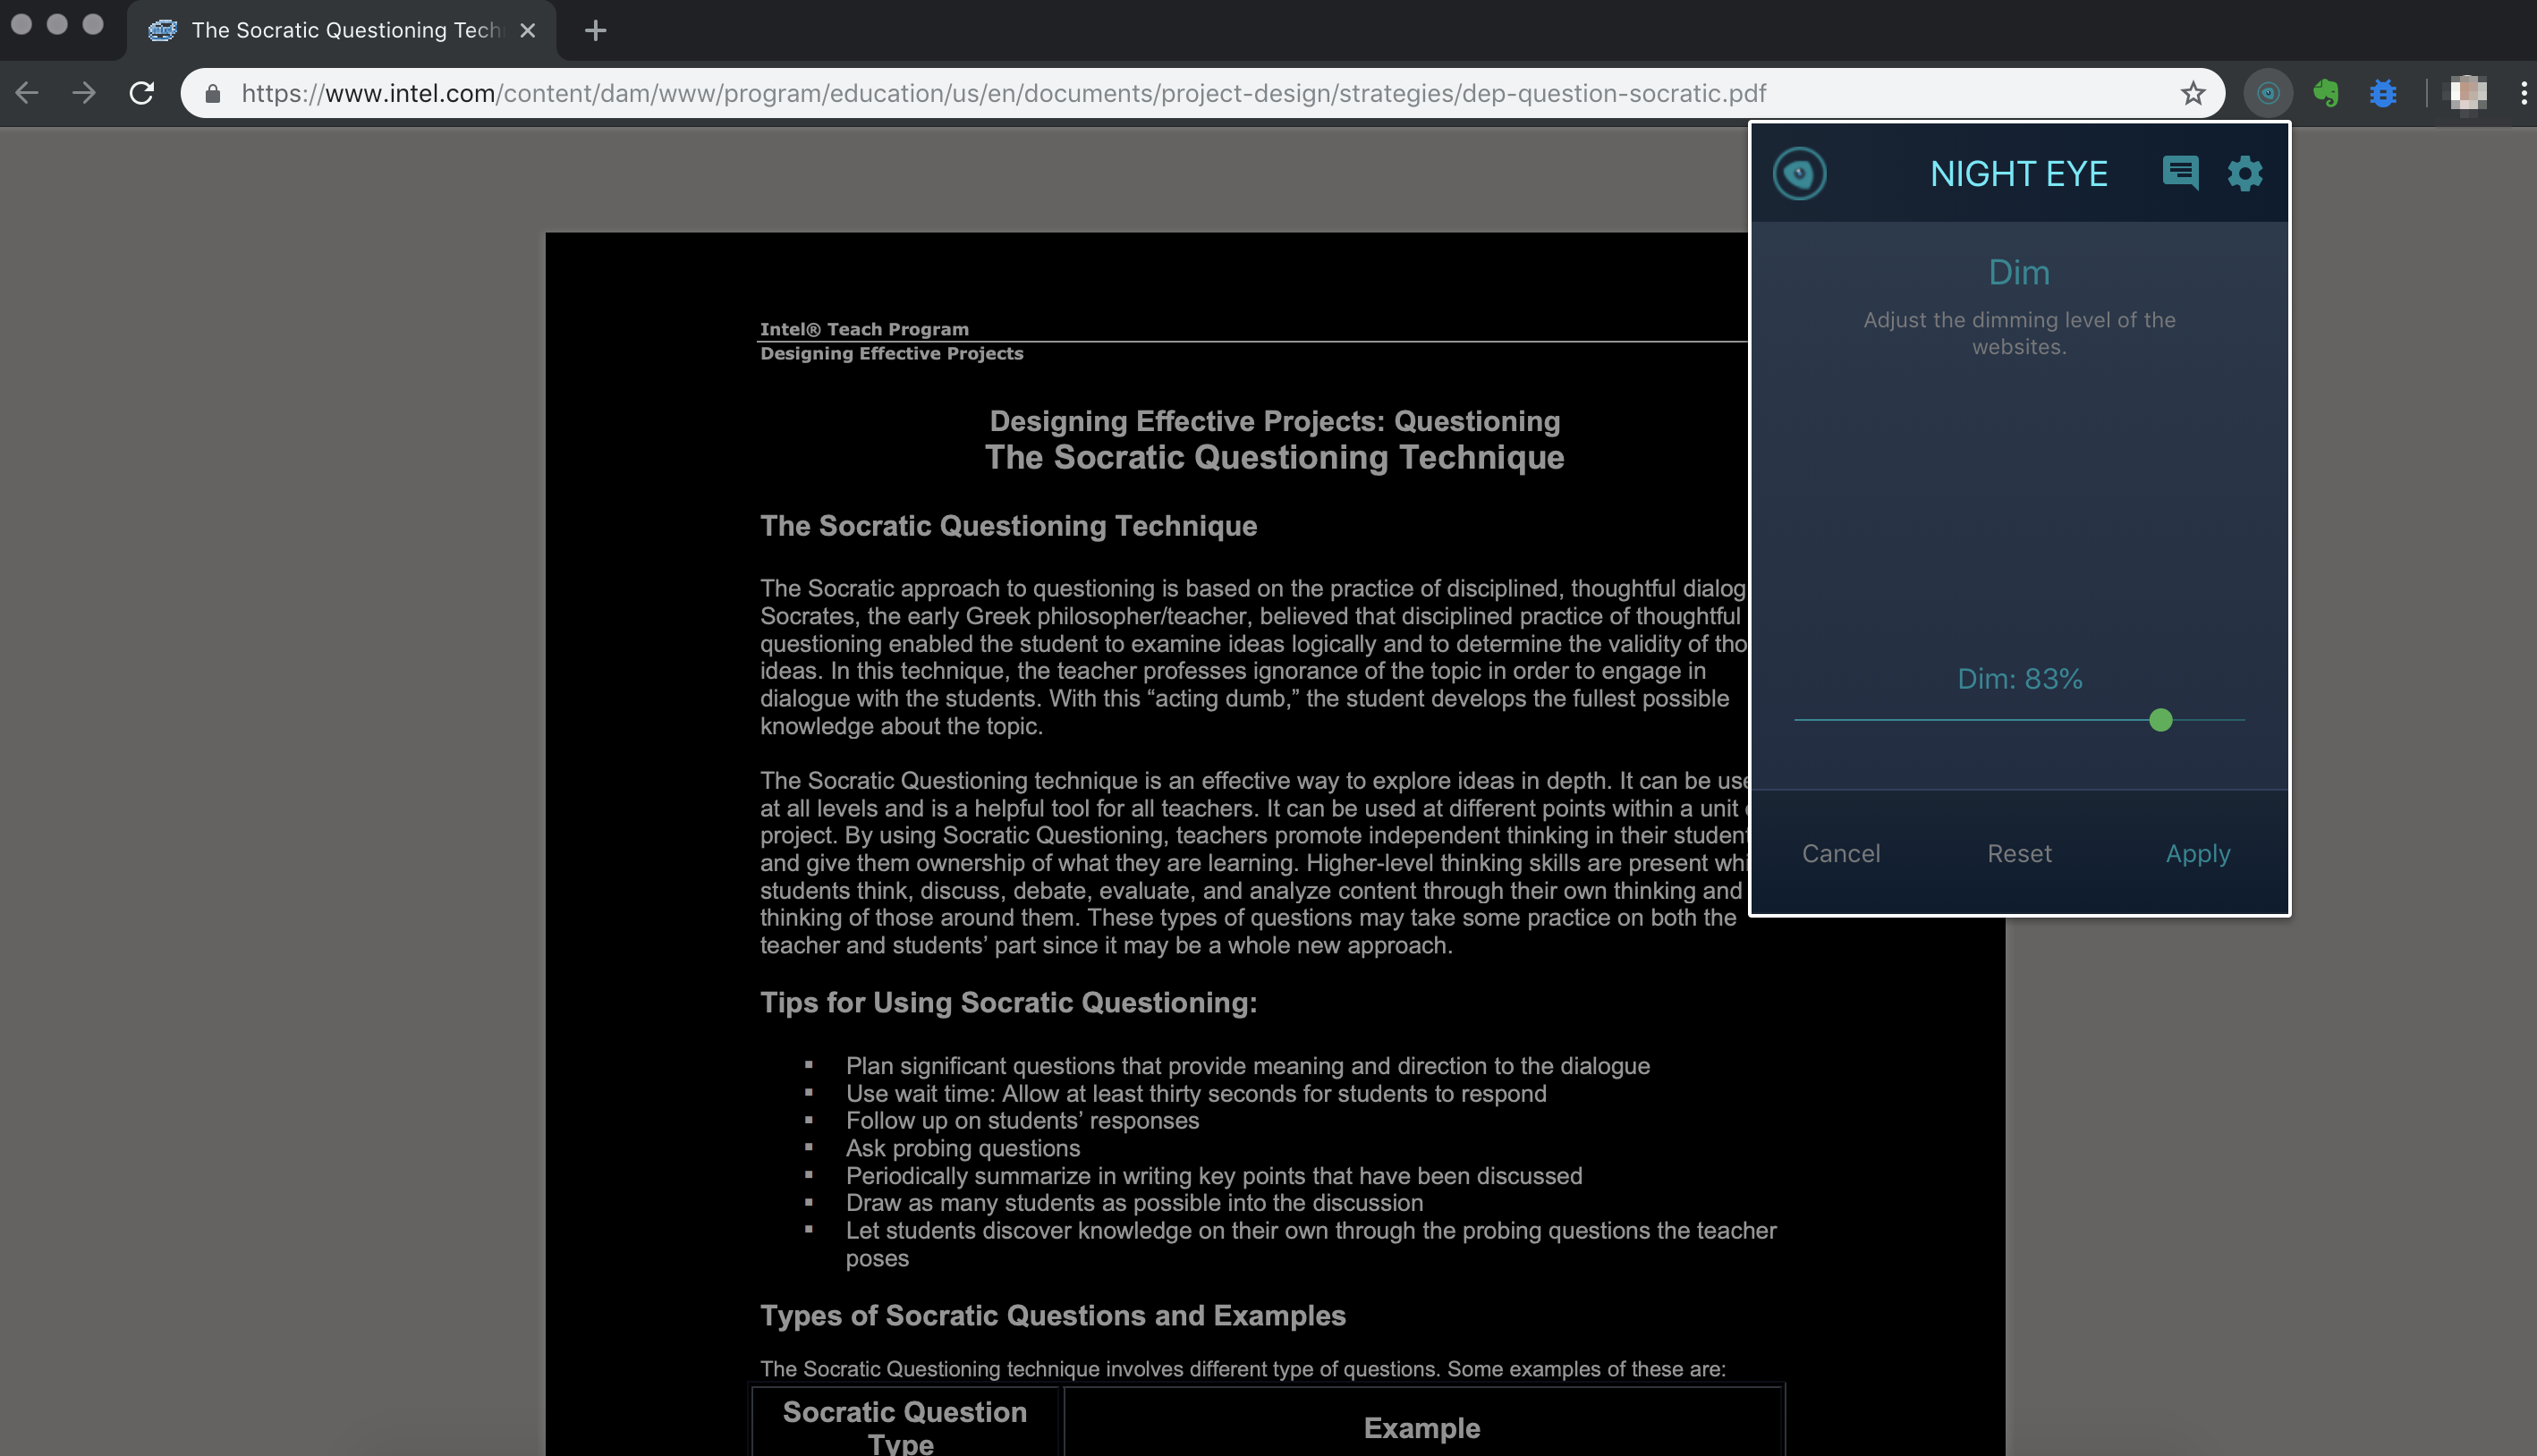This screenshot has width=2537, height=1456.
Task: Apply the current dim setting
Action: pos(2197,853)
